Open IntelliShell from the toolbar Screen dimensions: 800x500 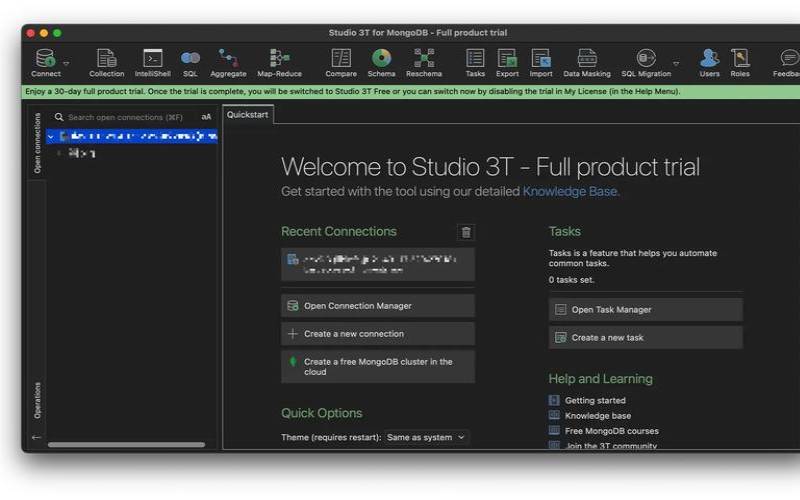[x=152, y=60]
